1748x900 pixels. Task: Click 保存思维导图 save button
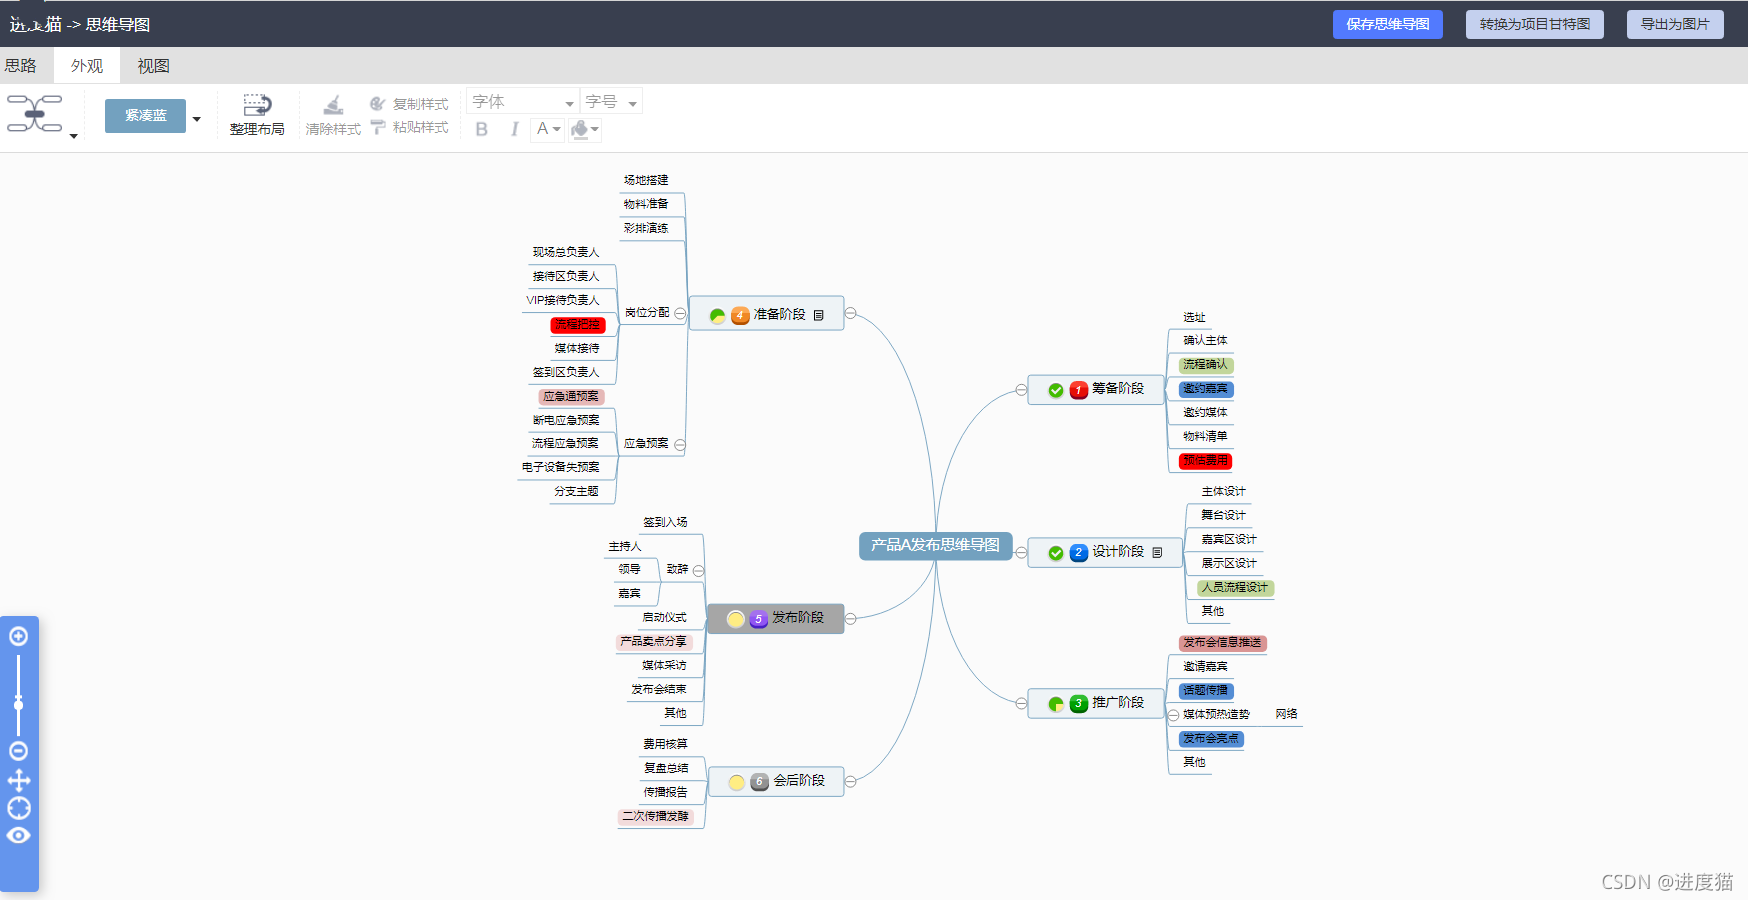tap(1387, 24)
